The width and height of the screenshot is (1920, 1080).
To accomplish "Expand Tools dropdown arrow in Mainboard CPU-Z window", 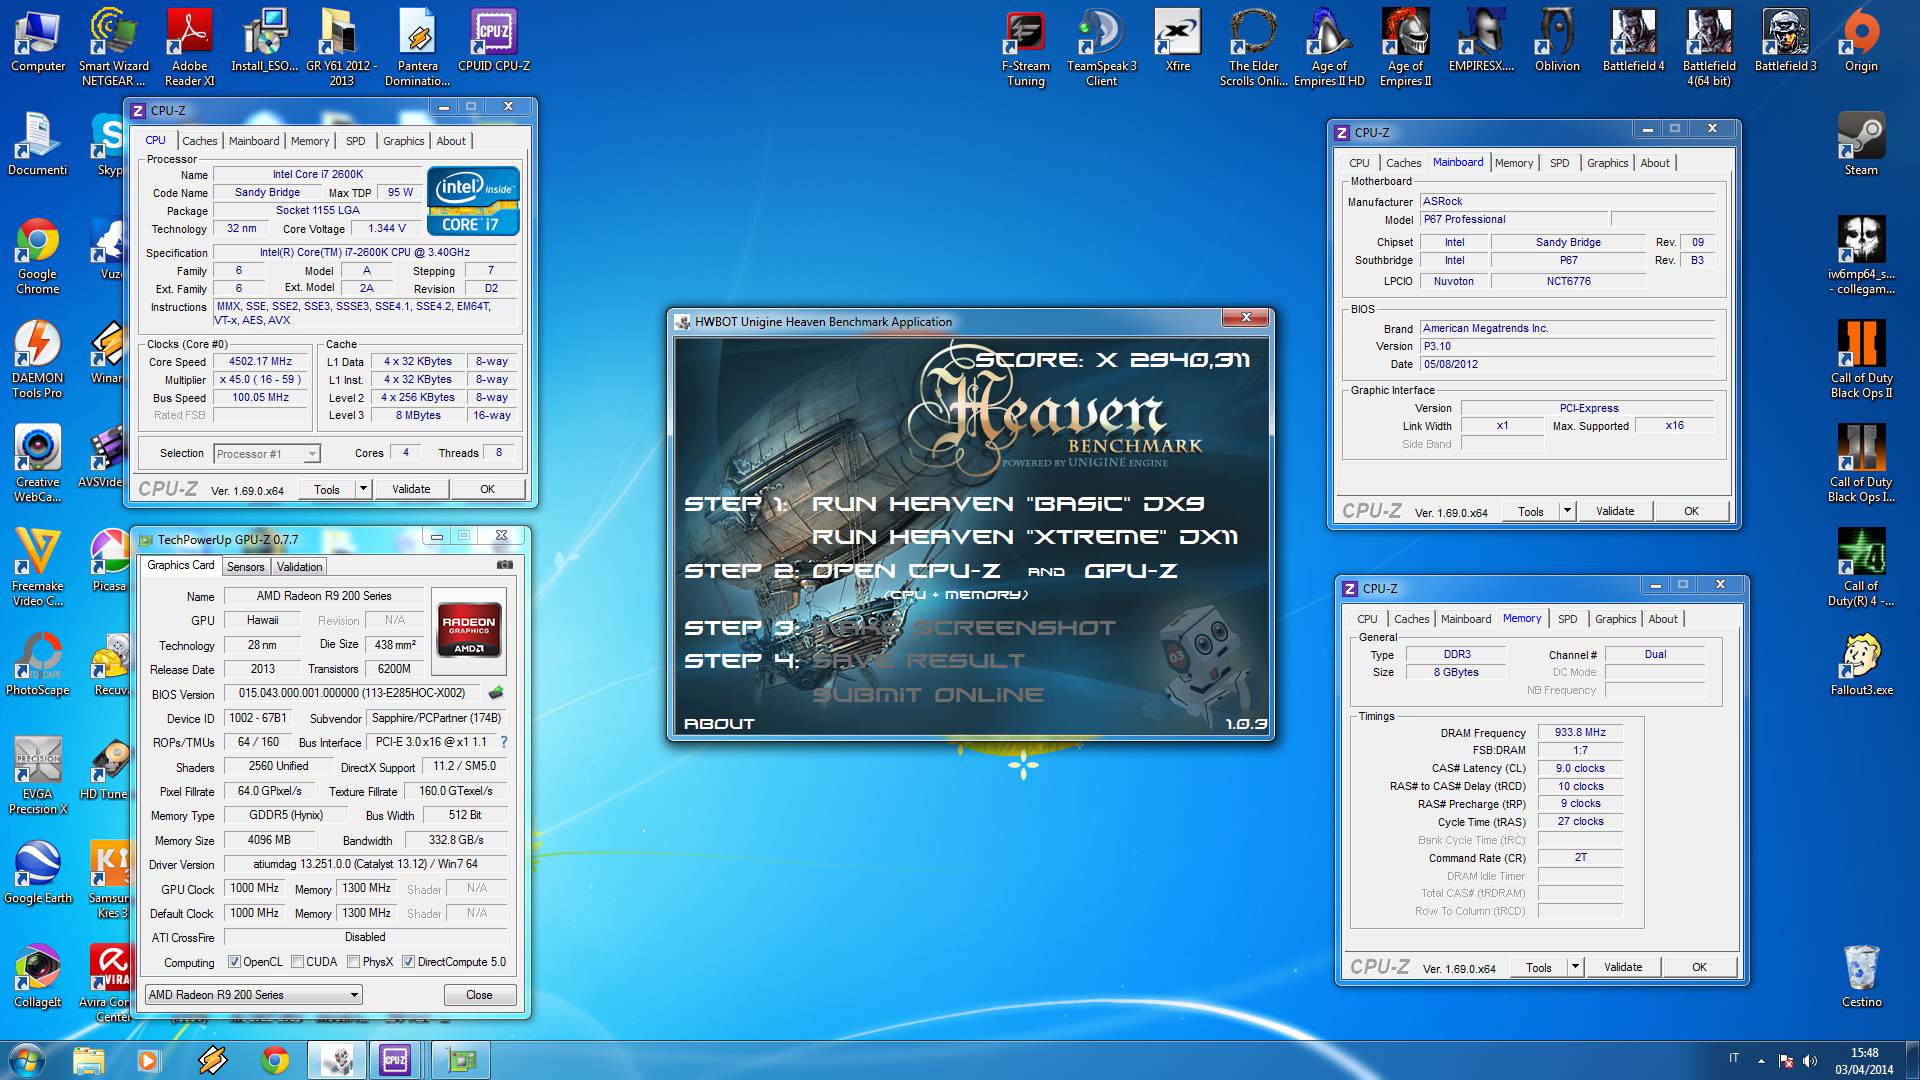I will [x=1567, y=511].
